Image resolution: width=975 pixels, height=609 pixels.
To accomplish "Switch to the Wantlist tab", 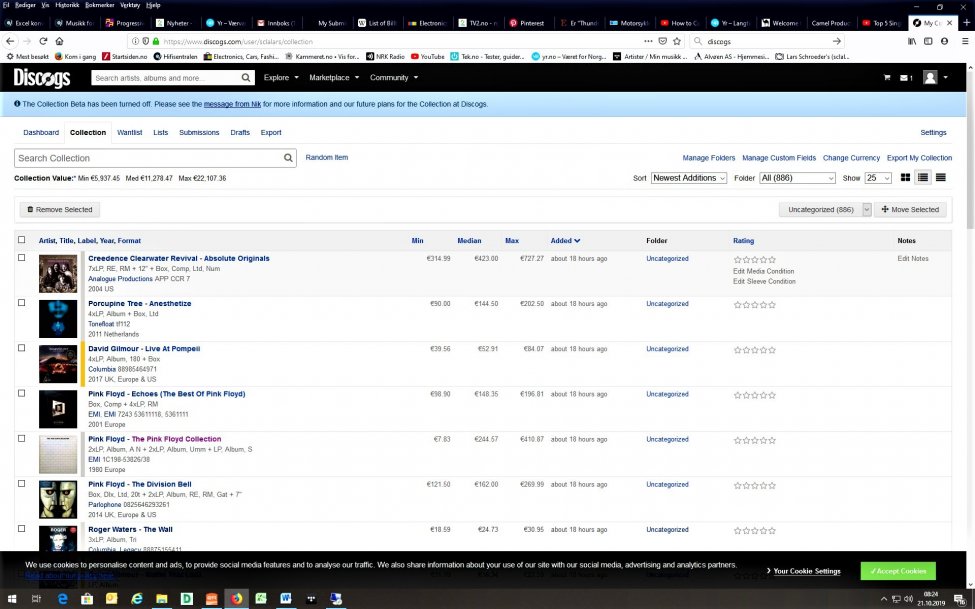I will pos(129,132).
